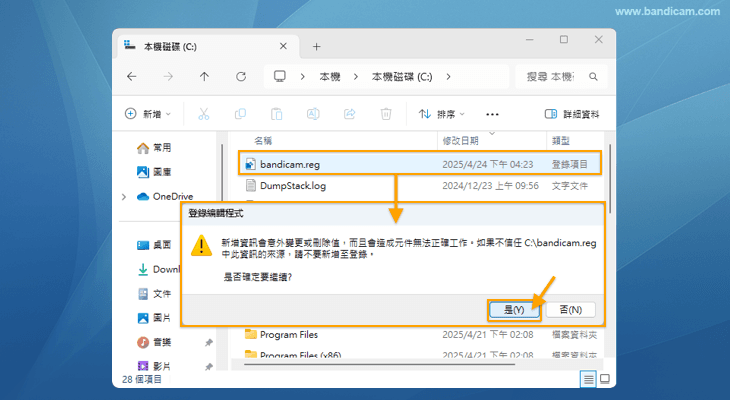Add a new tab with plus

pos(317,47)
